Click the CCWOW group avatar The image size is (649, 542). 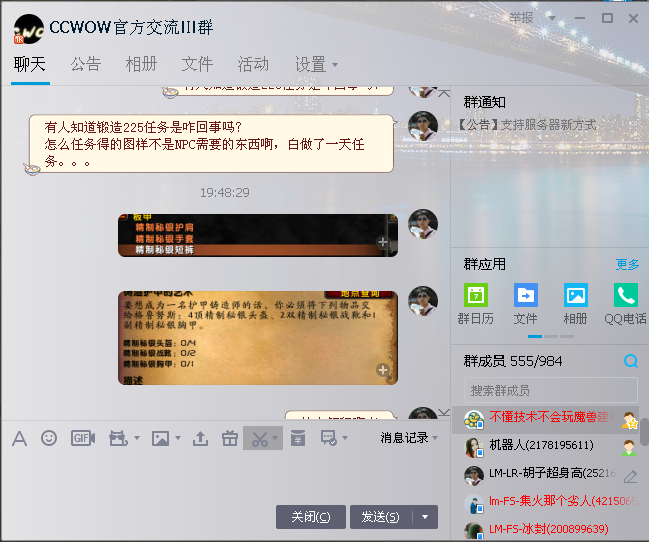pos(29,29)
